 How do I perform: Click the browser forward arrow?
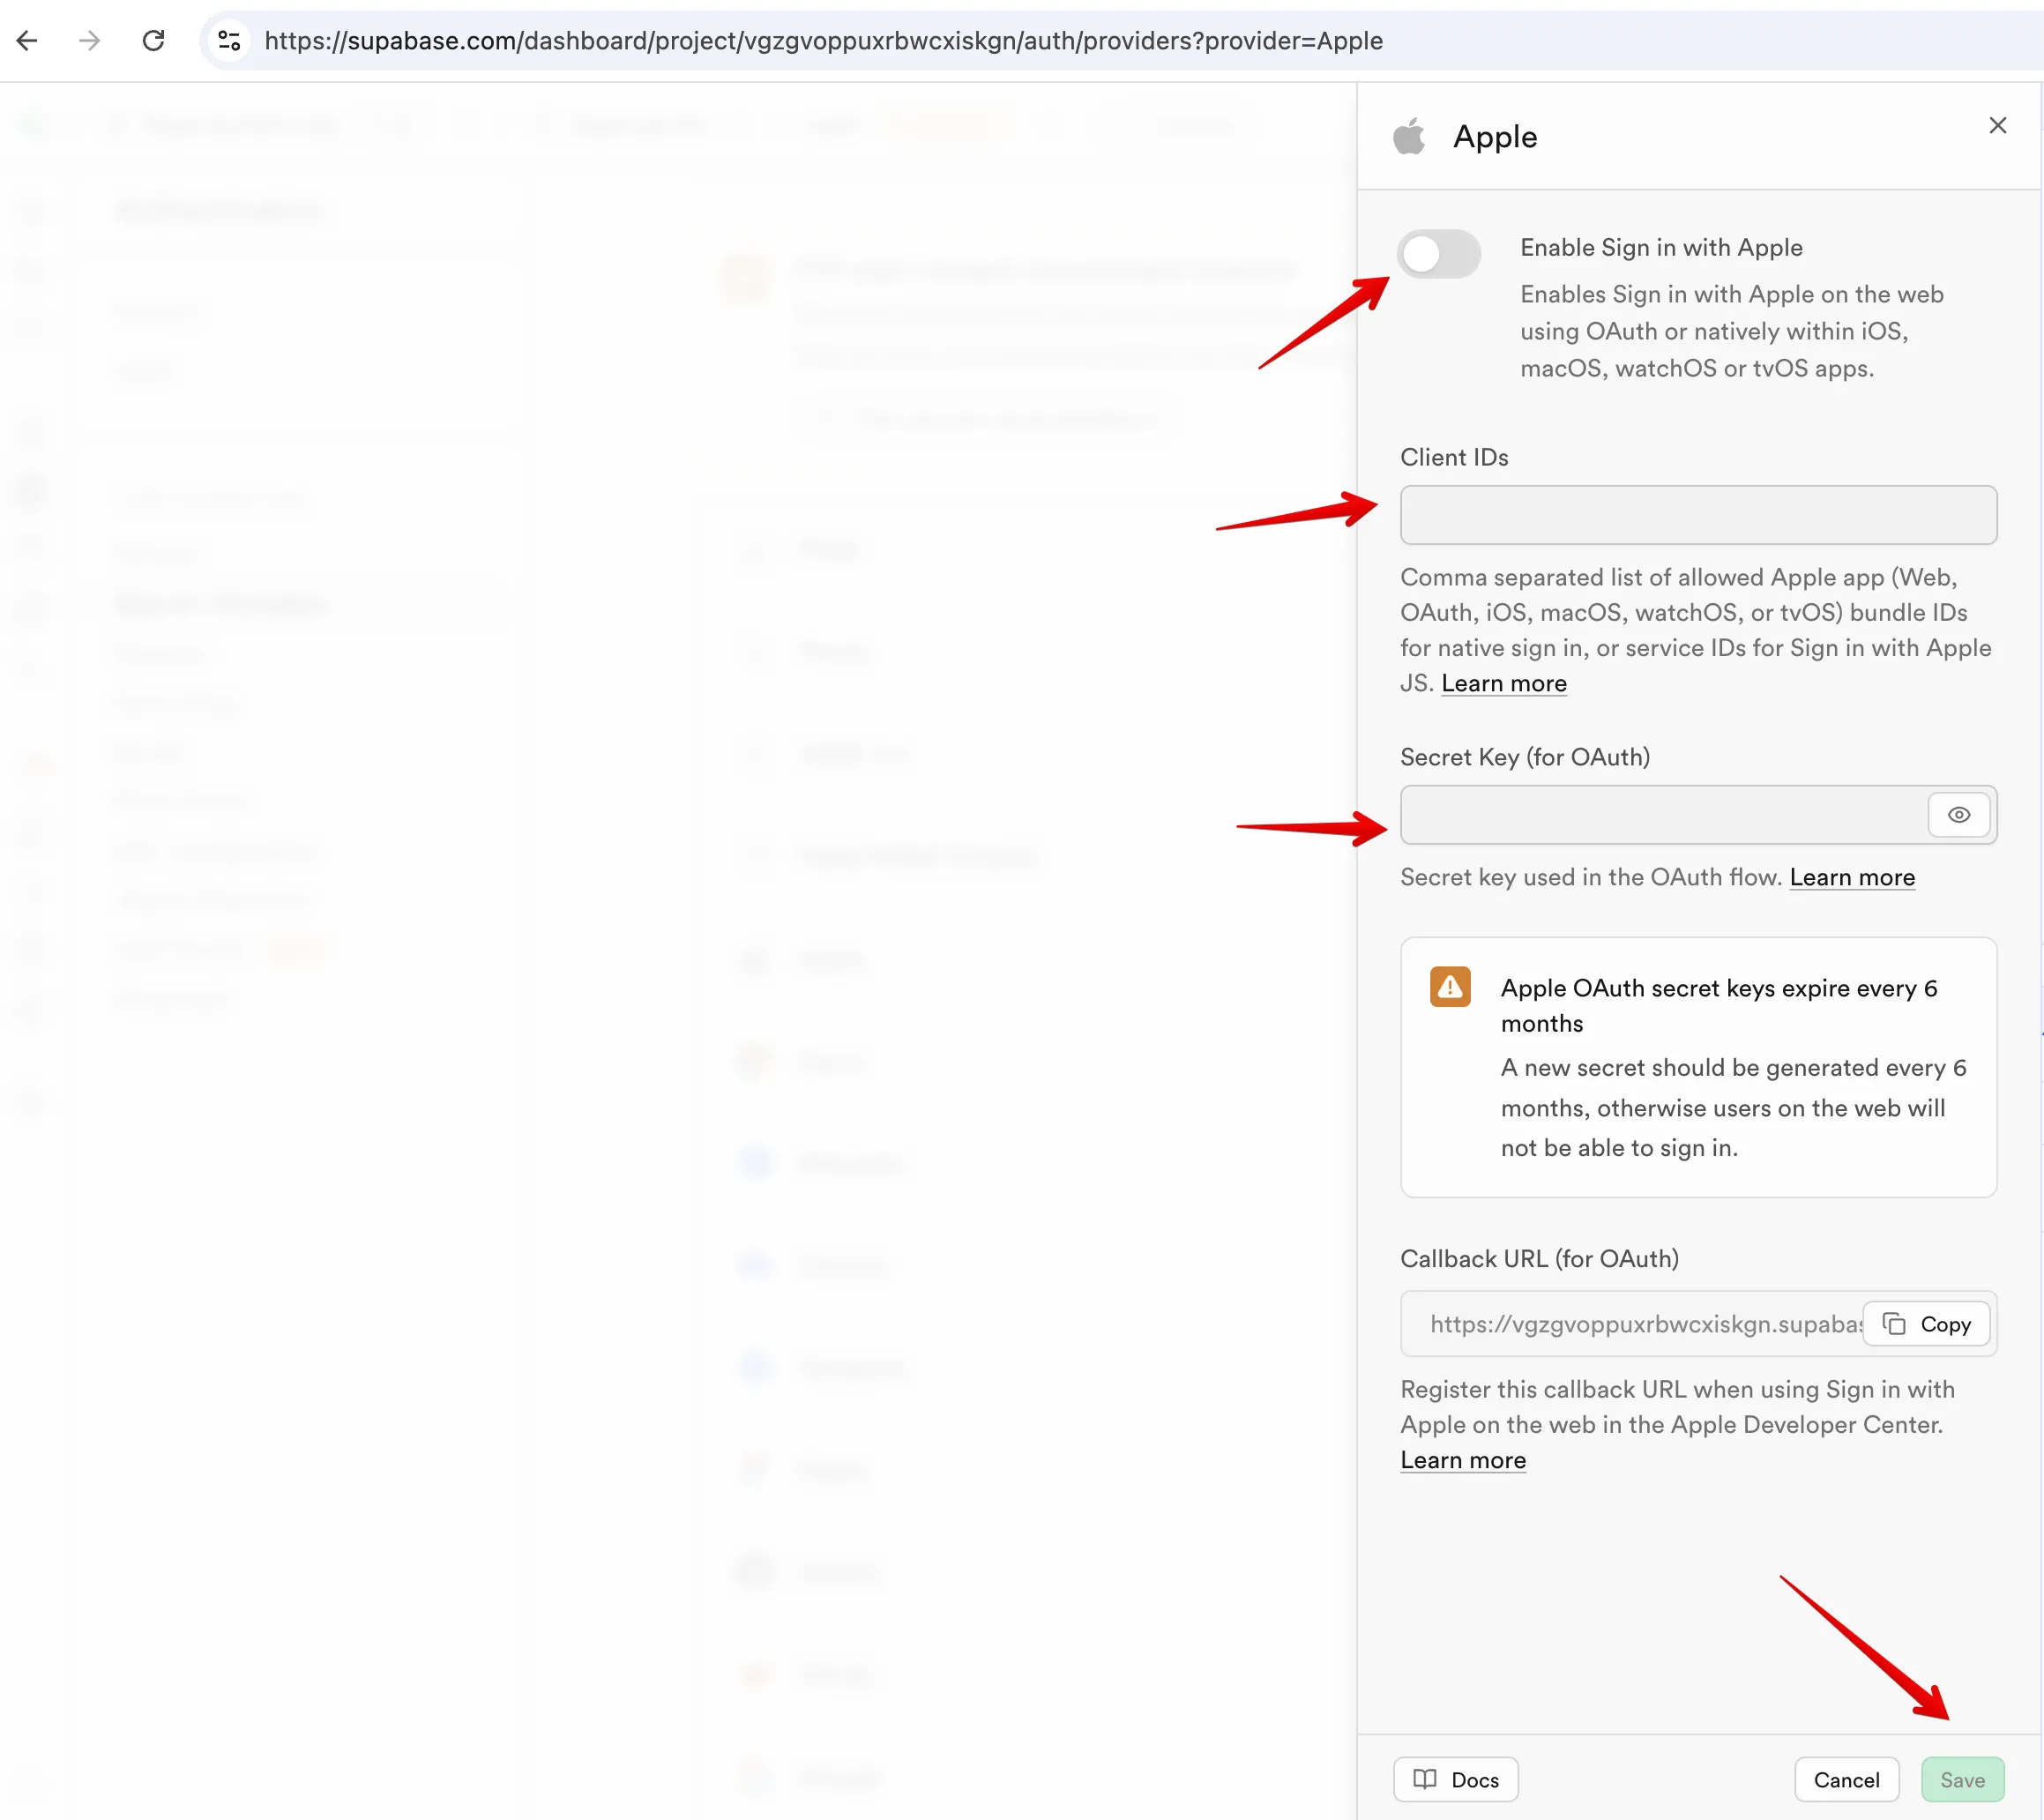[x=90, y=41]
